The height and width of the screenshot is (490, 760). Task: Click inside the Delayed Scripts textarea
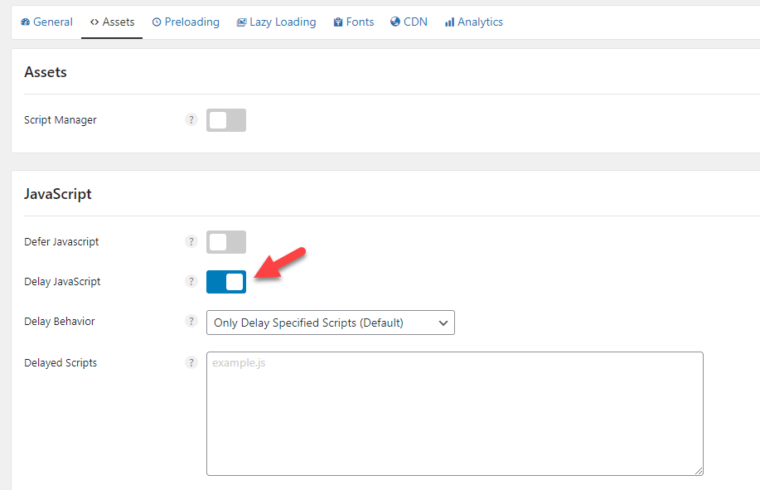(x=455, y=413)
